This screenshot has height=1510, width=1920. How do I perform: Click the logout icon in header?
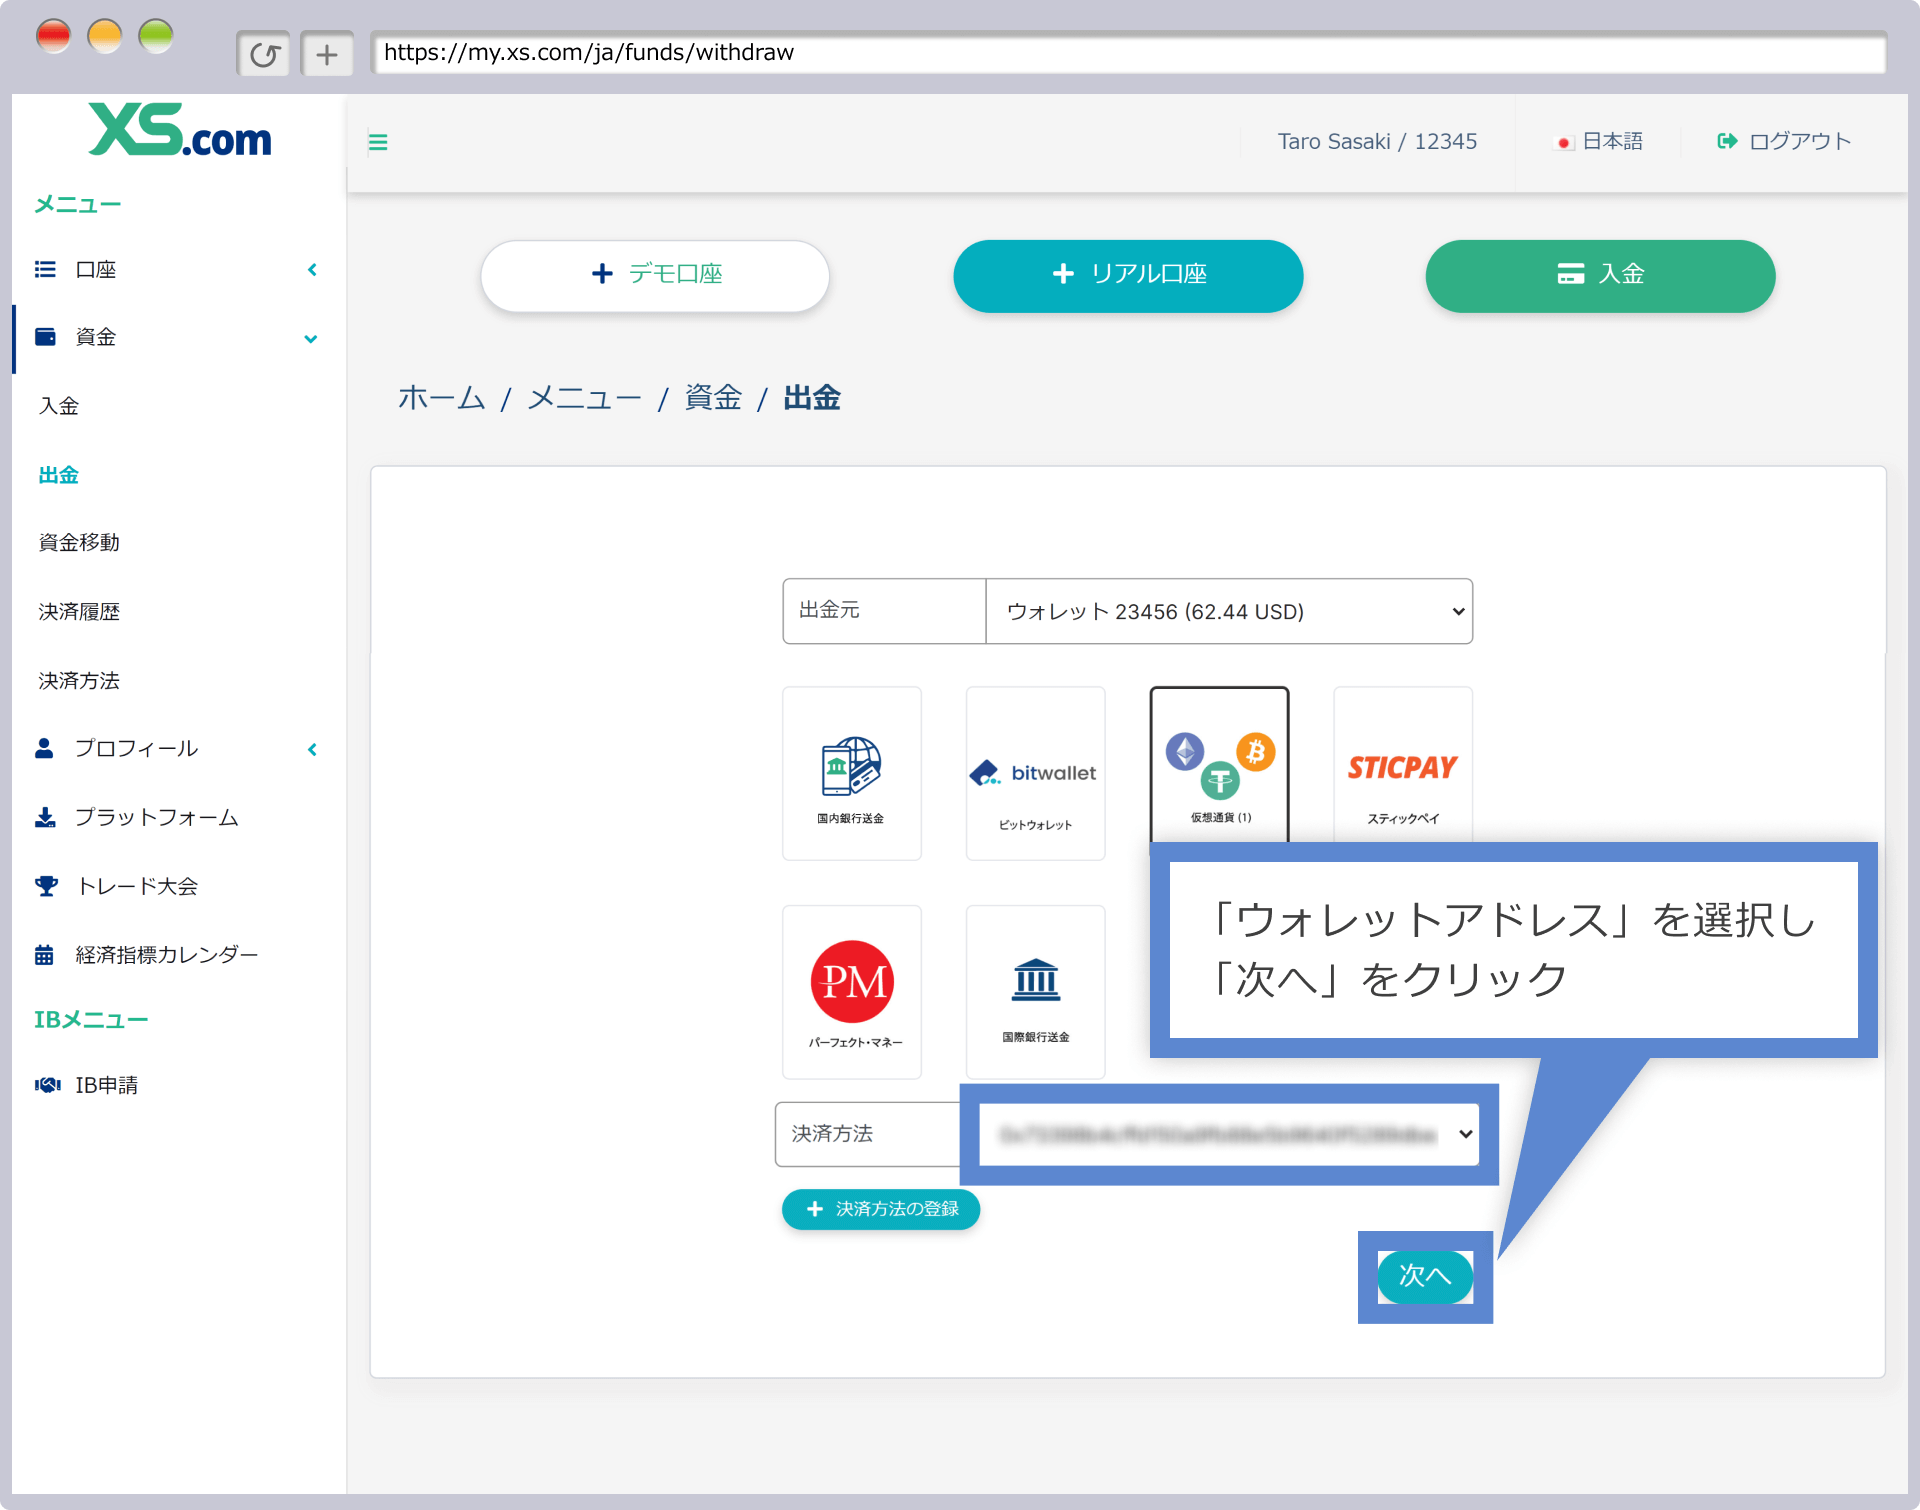[1727, 141]
